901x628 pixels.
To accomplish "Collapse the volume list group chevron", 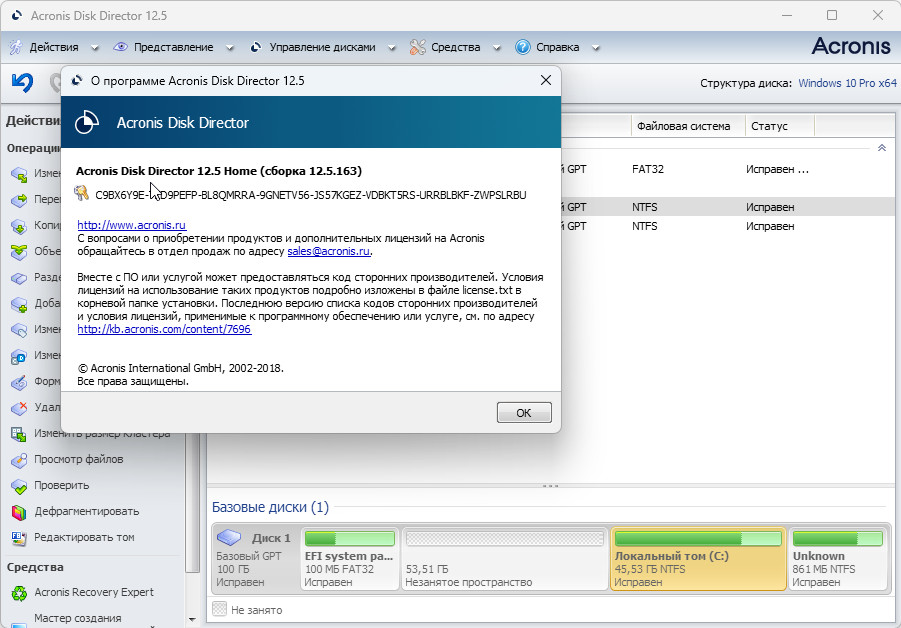I will tap(881, 148).
